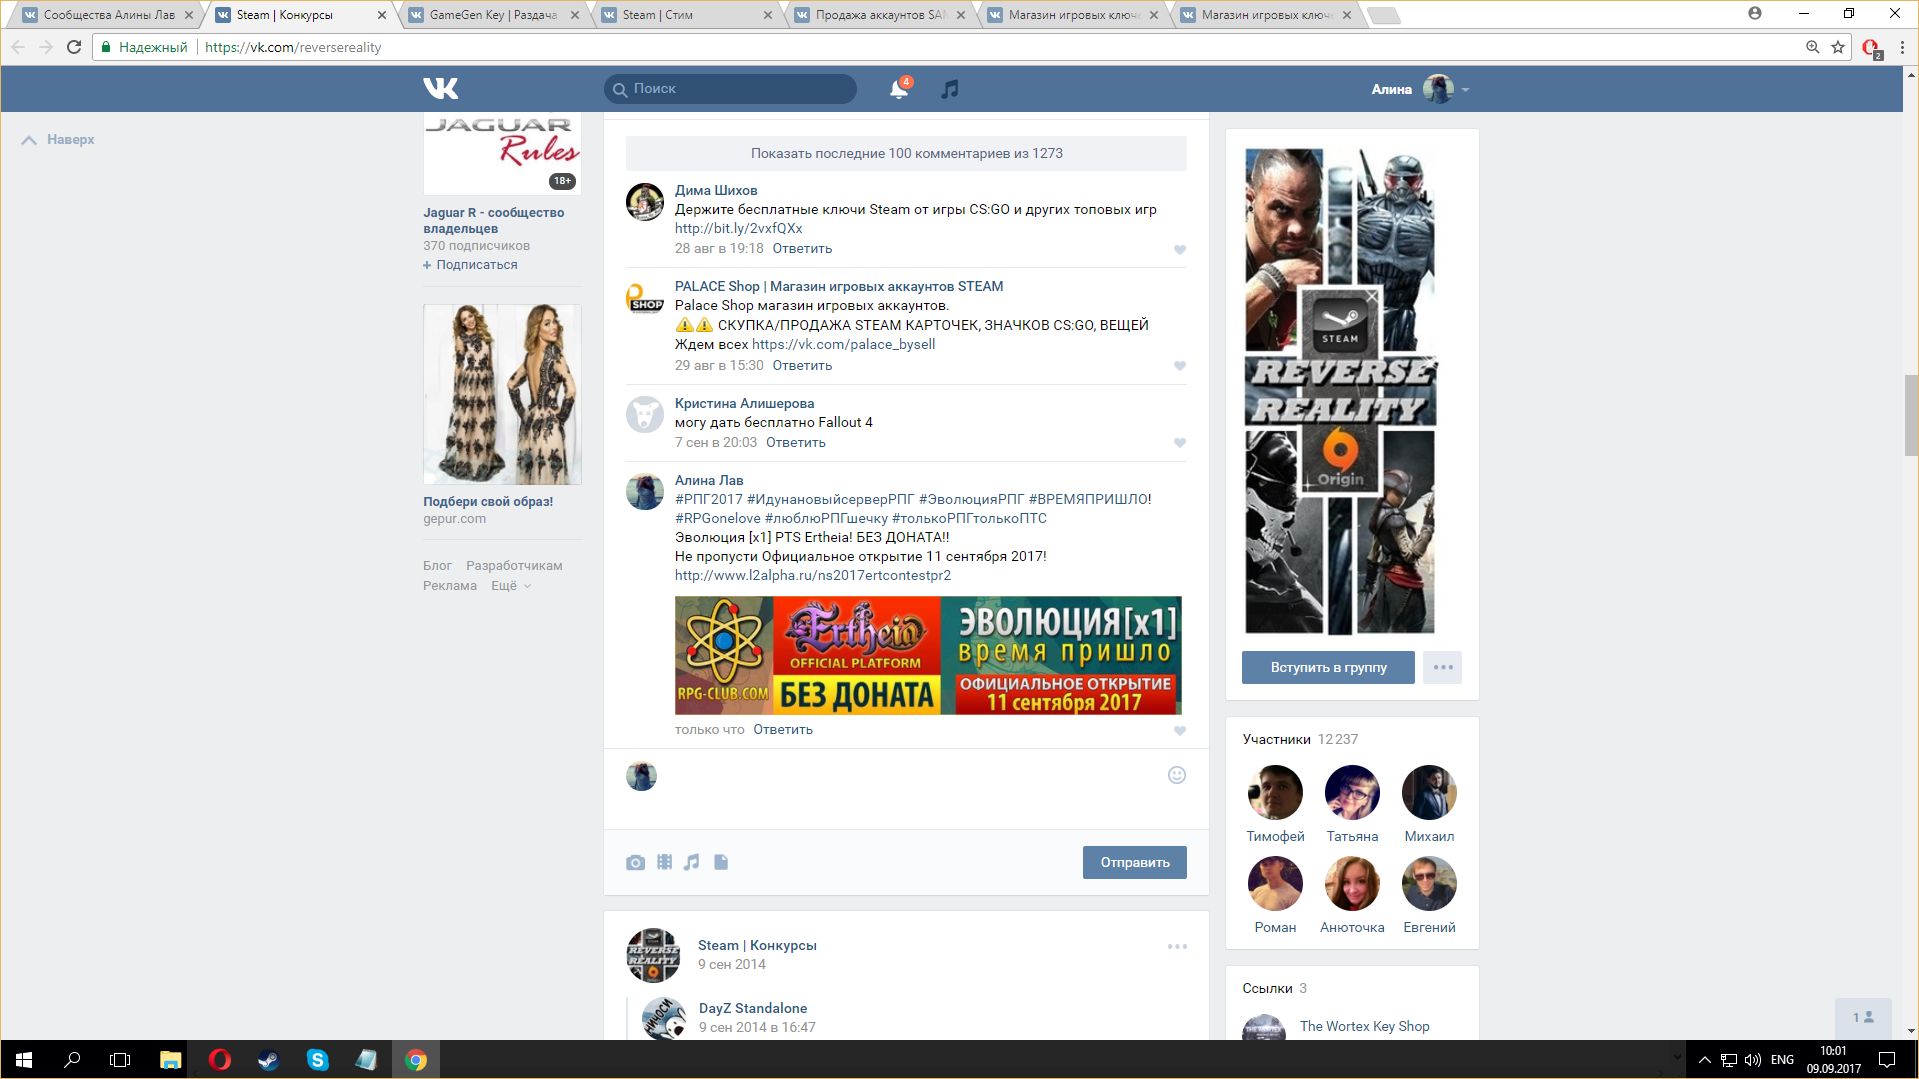
Task: Open three-dots menu of Steam | Конкурсы post
Action: 1177,946
